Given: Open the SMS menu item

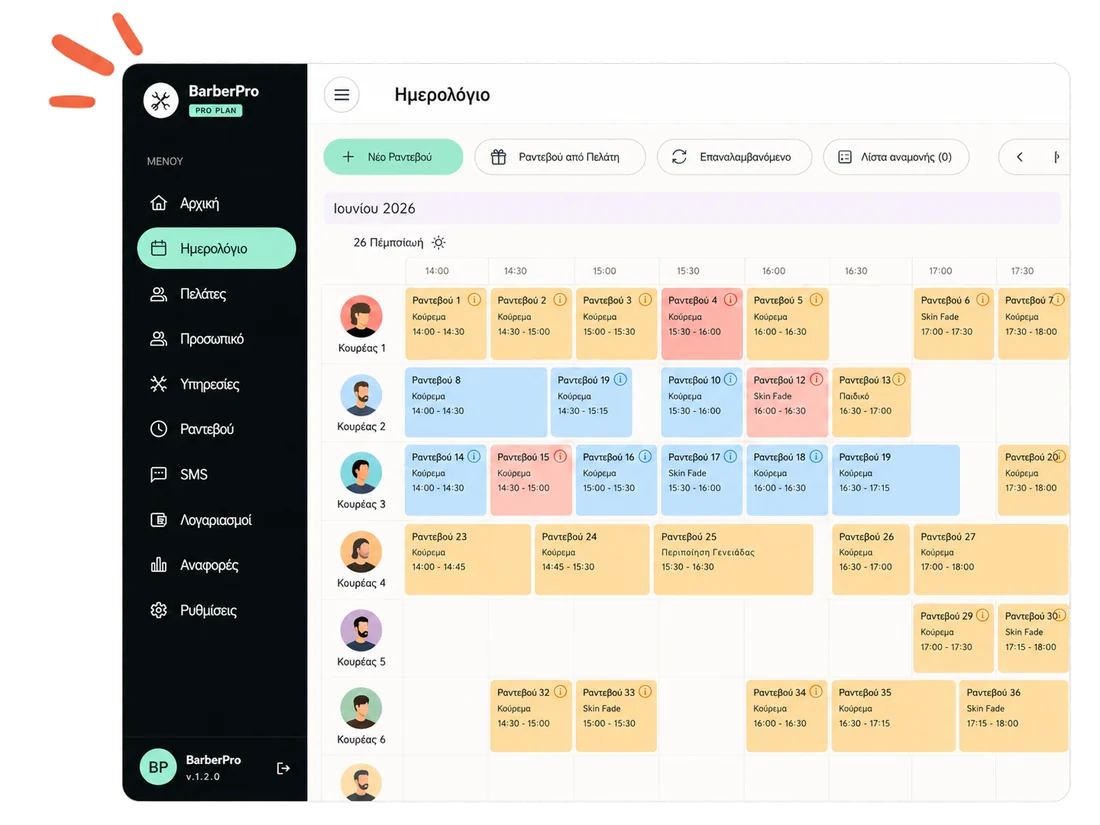Looking at the screenshot, I should [x=216, y=474].
